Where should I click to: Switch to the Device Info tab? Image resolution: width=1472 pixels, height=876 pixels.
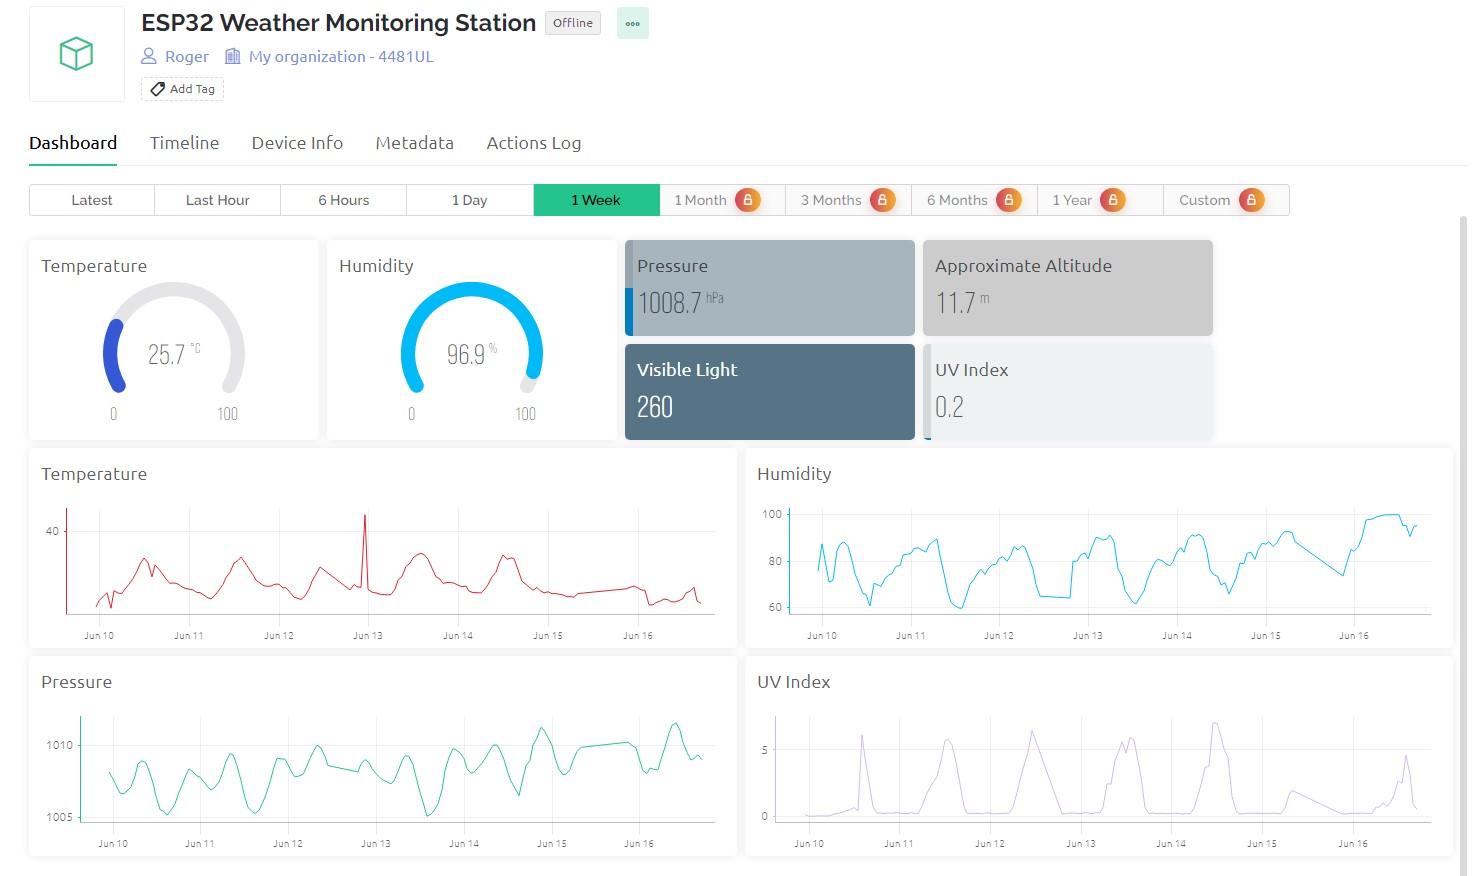click(x=297, y=143)
